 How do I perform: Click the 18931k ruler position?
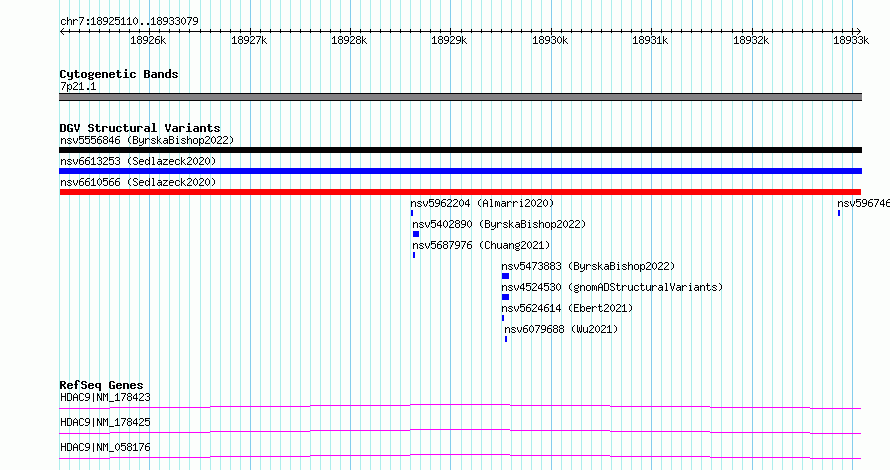click(x=650, y=40)
